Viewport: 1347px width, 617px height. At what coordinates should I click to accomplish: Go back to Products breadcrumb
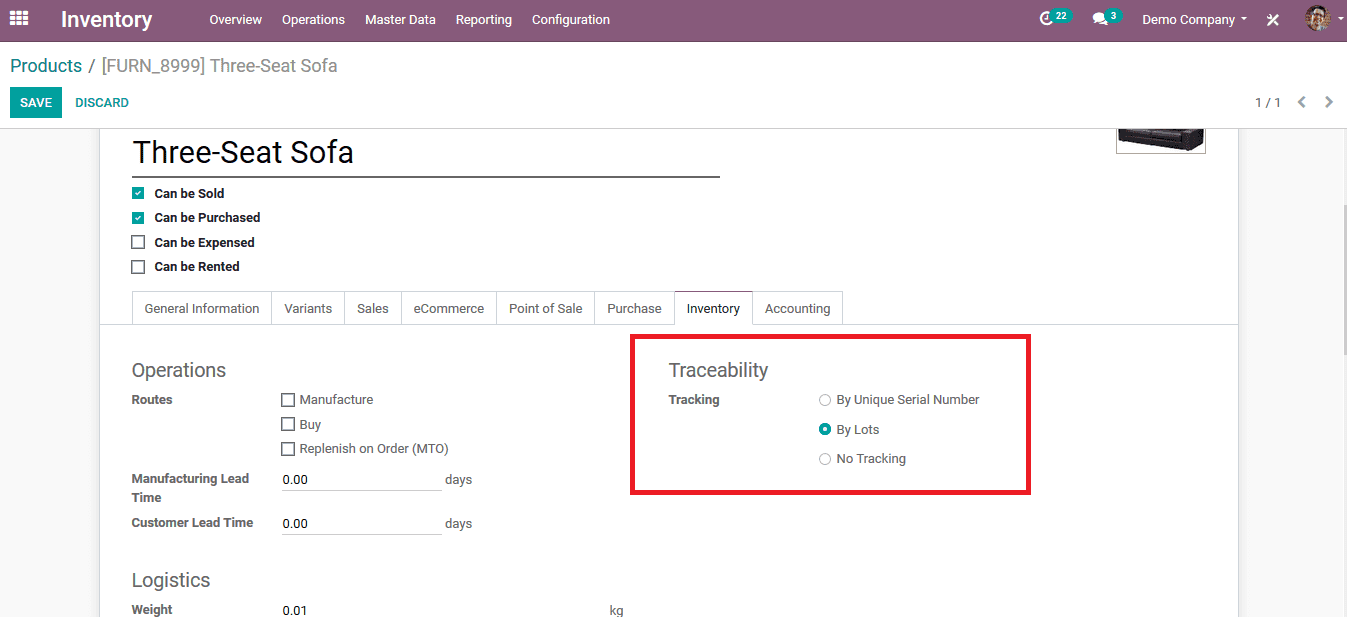(x=46, y=66)
